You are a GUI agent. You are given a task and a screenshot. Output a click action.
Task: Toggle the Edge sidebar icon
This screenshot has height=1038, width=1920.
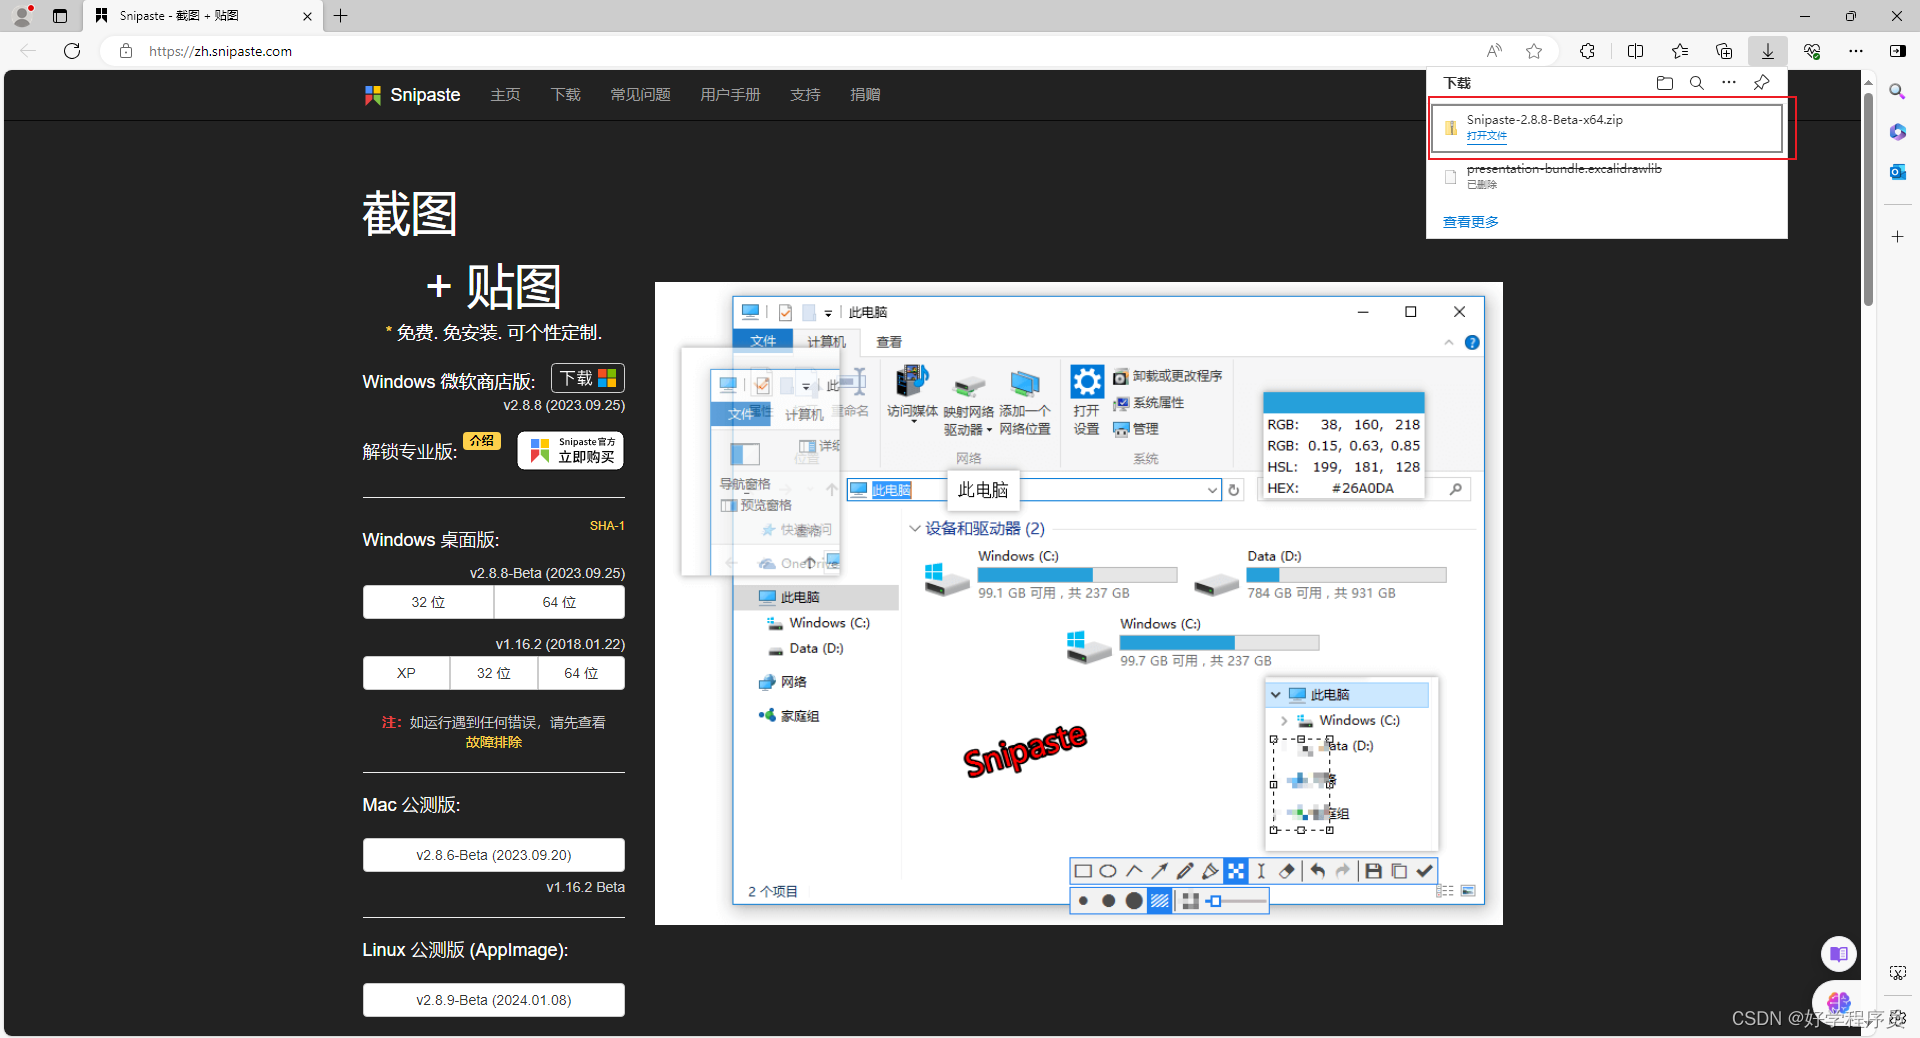click(1898, 51)
